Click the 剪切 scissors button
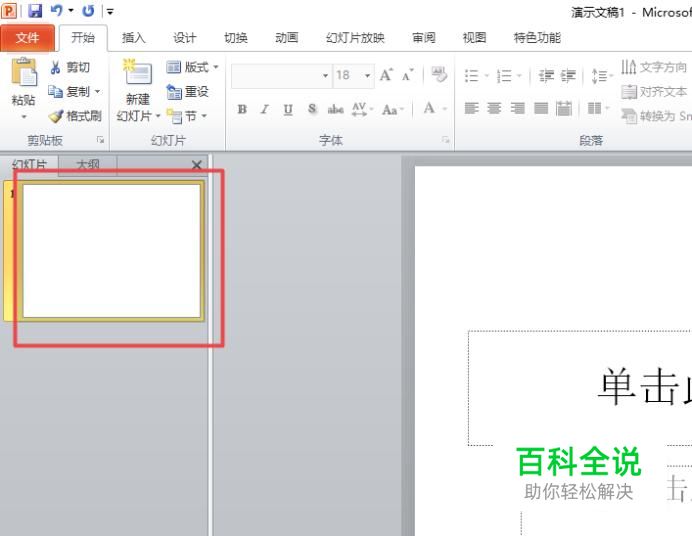The image size is (692, 536). tap(70, 67)
